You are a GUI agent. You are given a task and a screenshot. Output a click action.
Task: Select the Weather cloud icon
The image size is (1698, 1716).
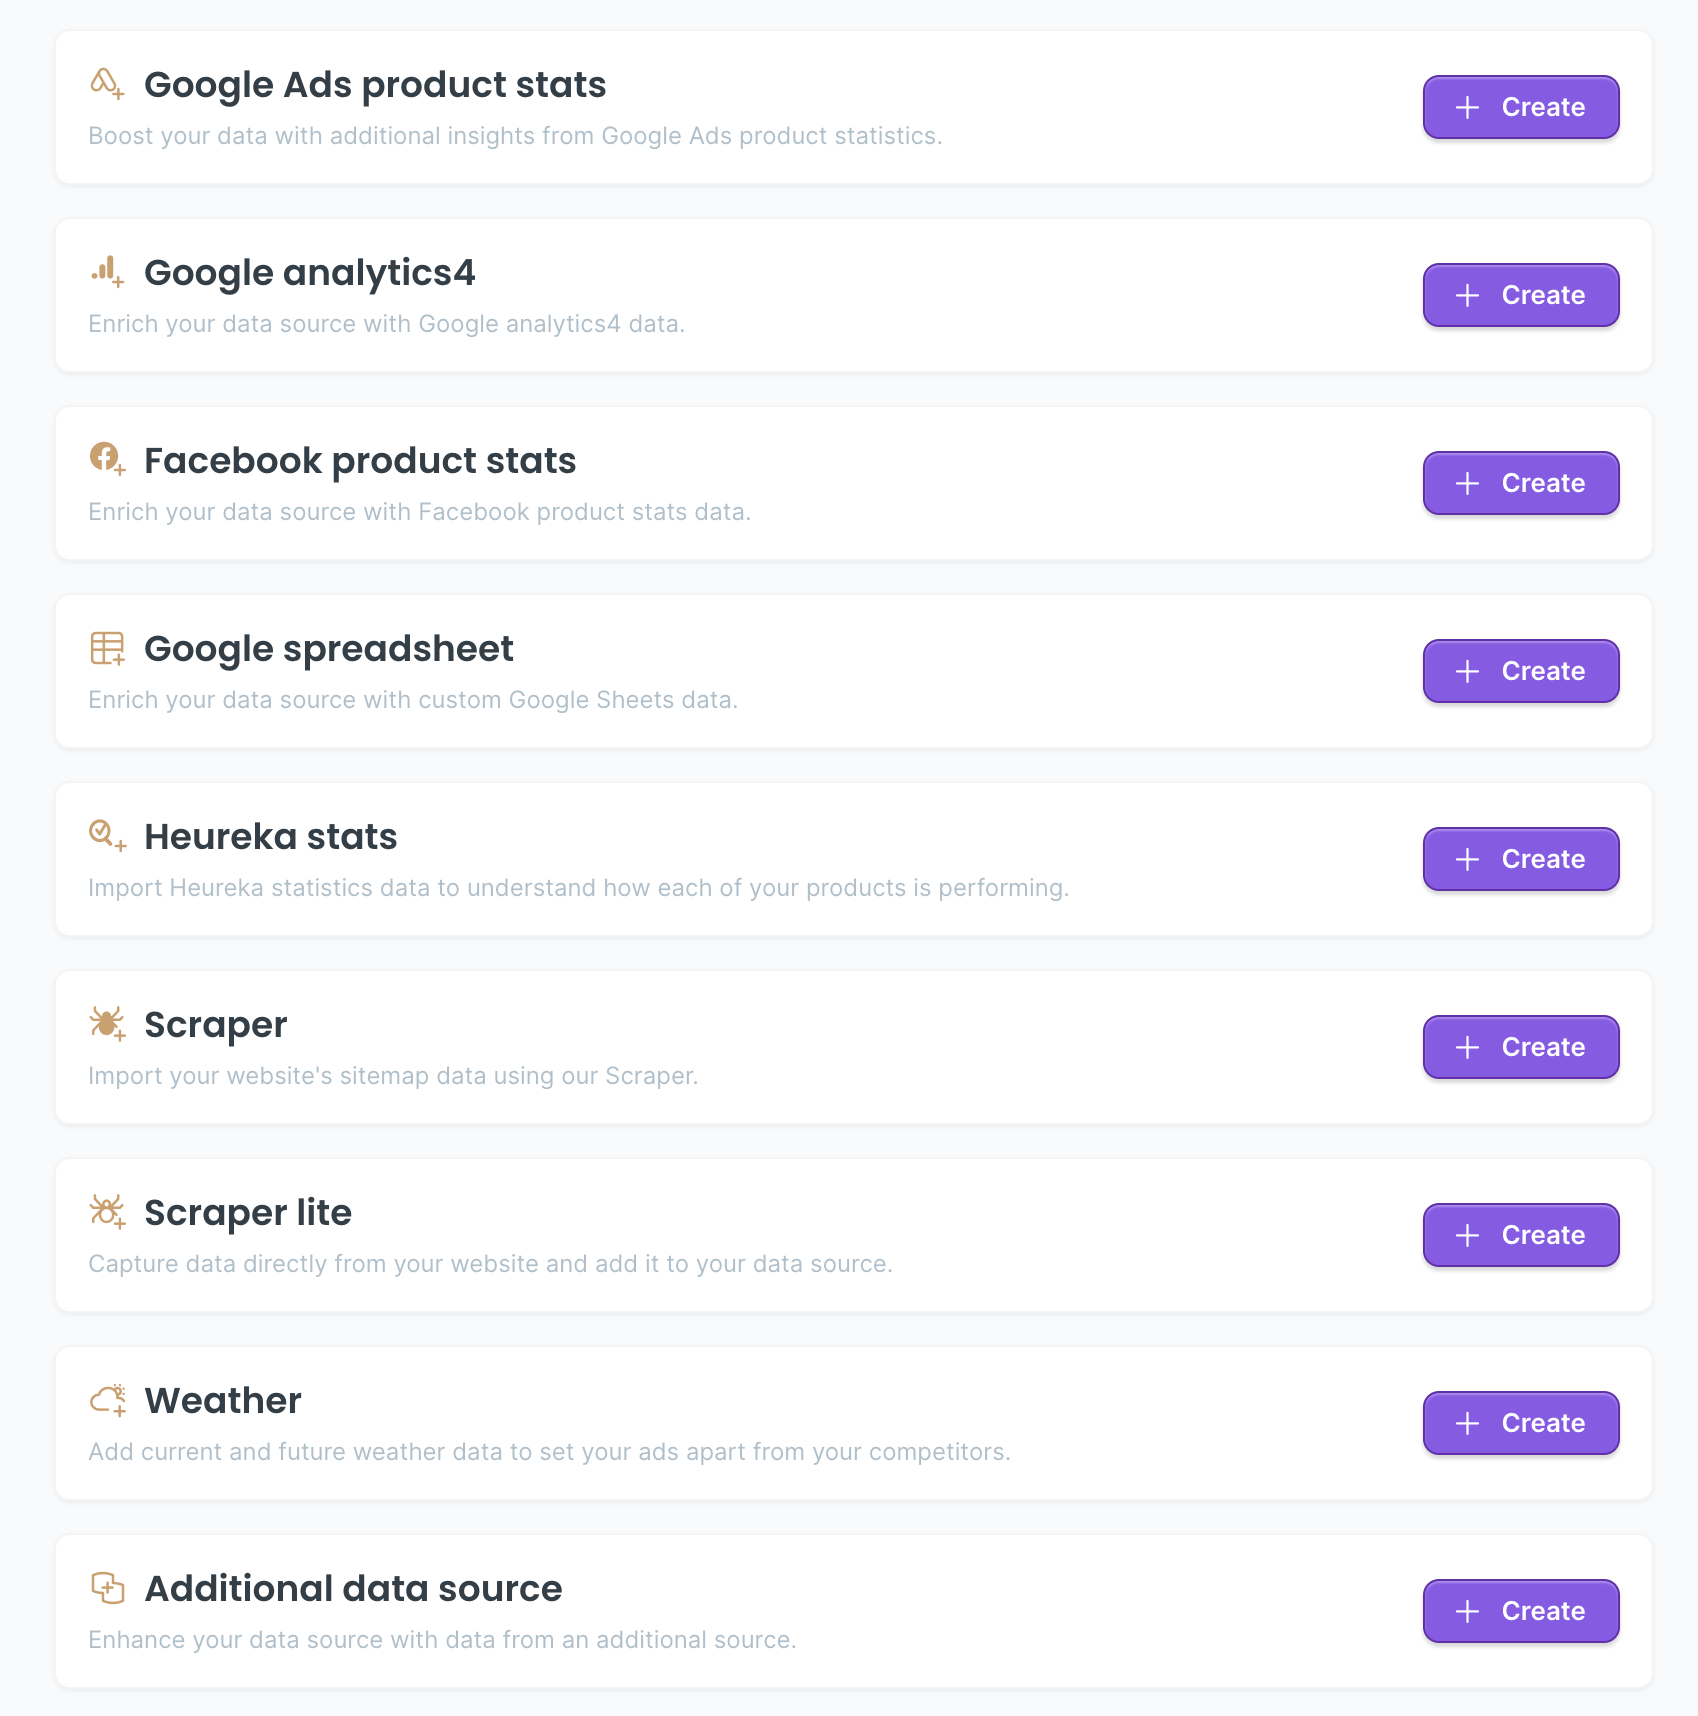(x=106, y=1399)
